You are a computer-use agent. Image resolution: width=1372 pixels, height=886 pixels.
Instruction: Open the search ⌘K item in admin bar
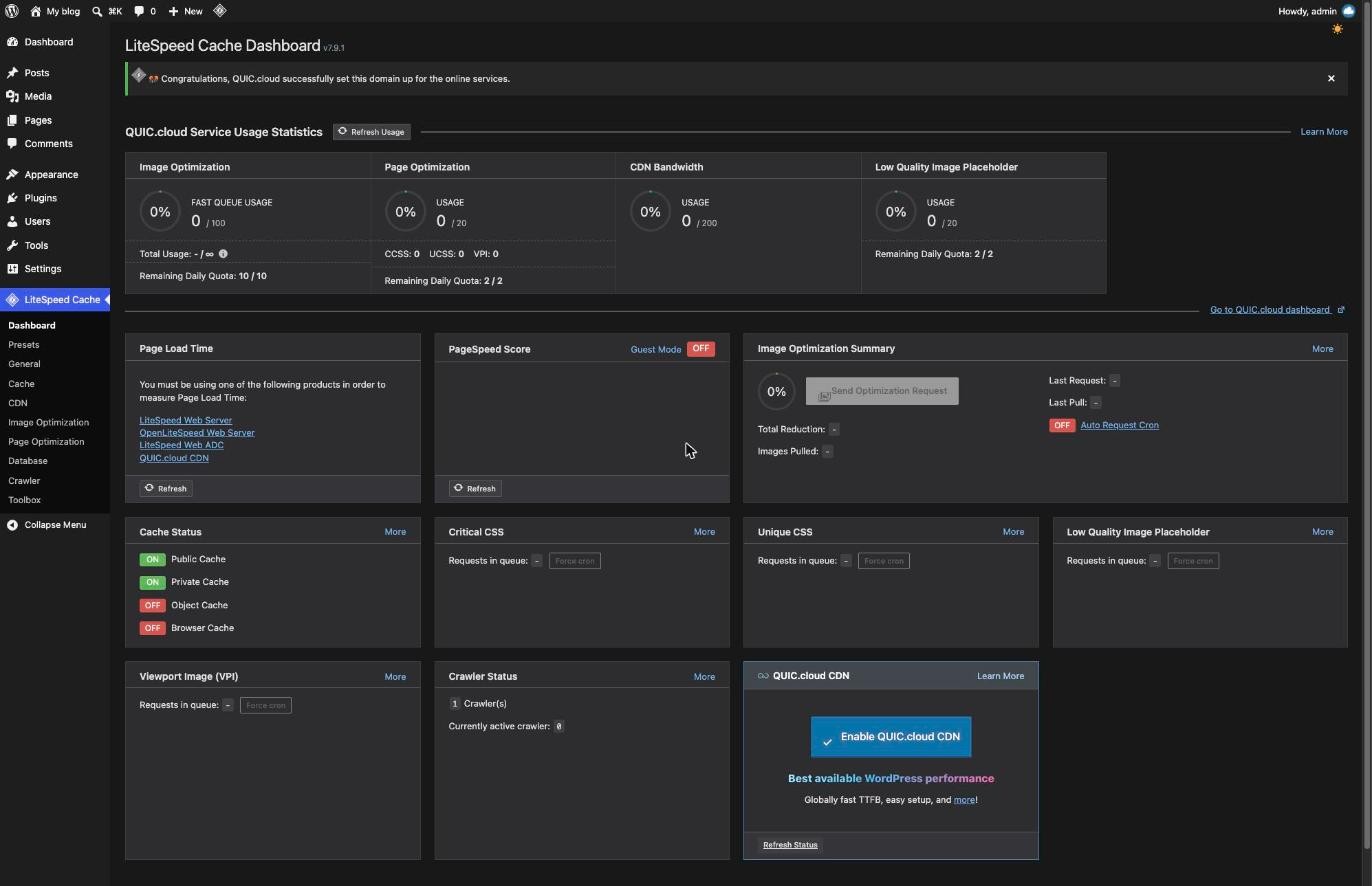(x=107, y=11)
